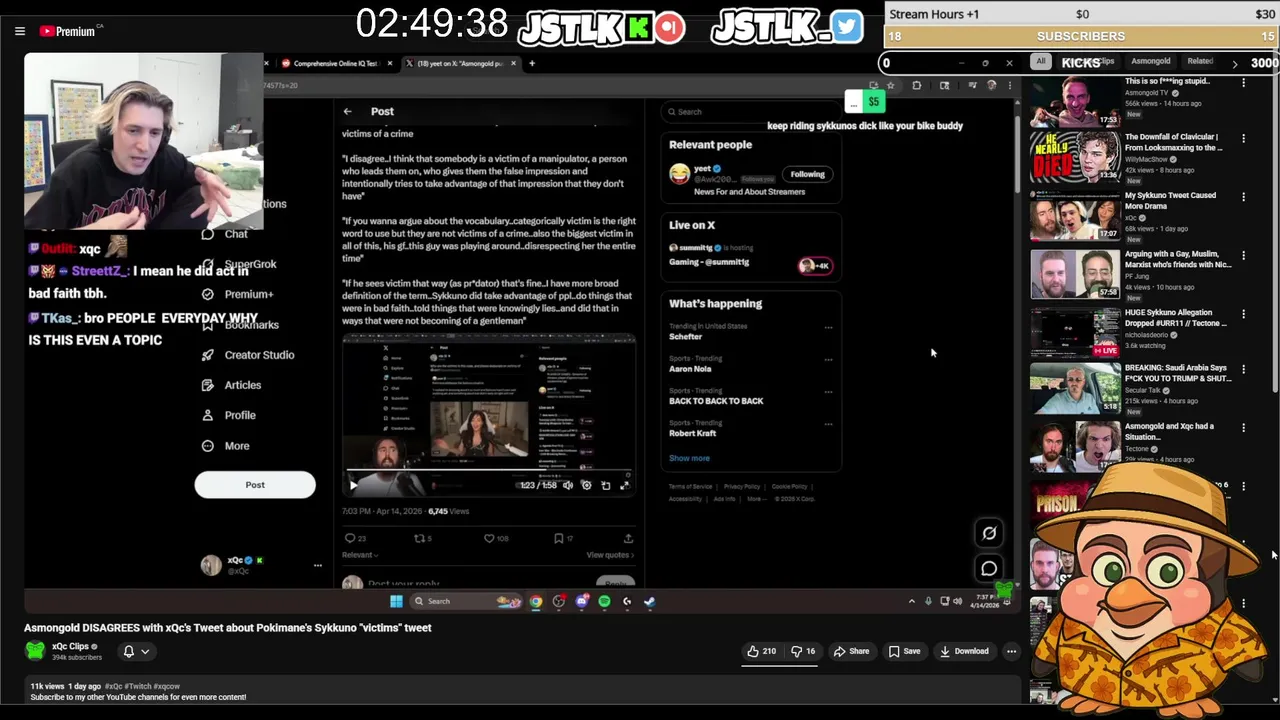Download the YouTube video

pyautogui.click(x=964, y=651)
